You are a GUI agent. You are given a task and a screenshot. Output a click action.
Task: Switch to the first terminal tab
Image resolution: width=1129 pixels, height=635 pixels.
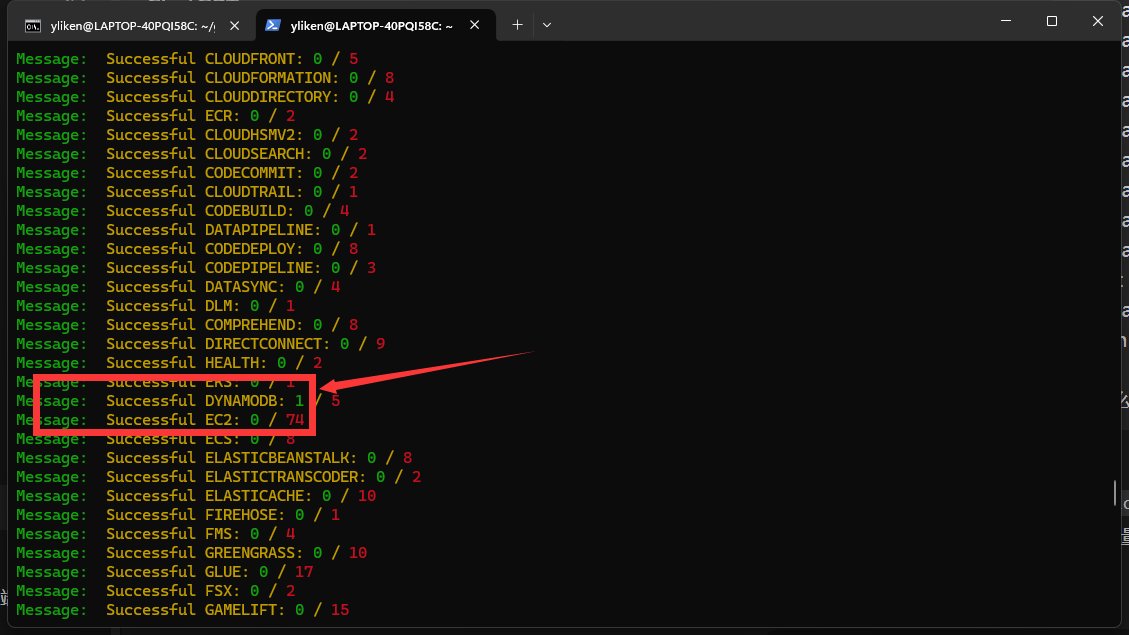pos(130,25)
